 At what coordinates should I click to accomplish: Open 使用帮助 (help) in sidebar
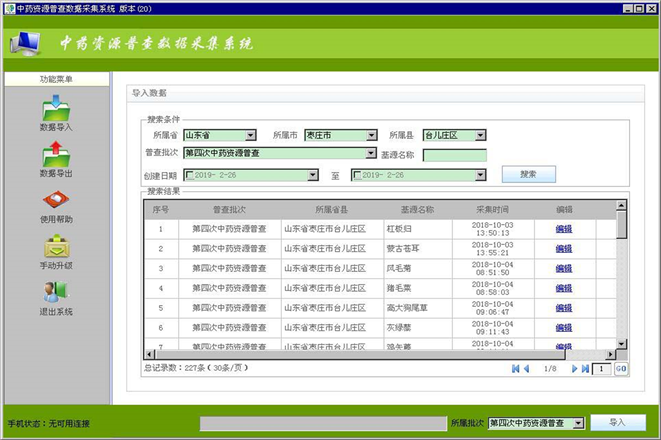click(56, 205)
